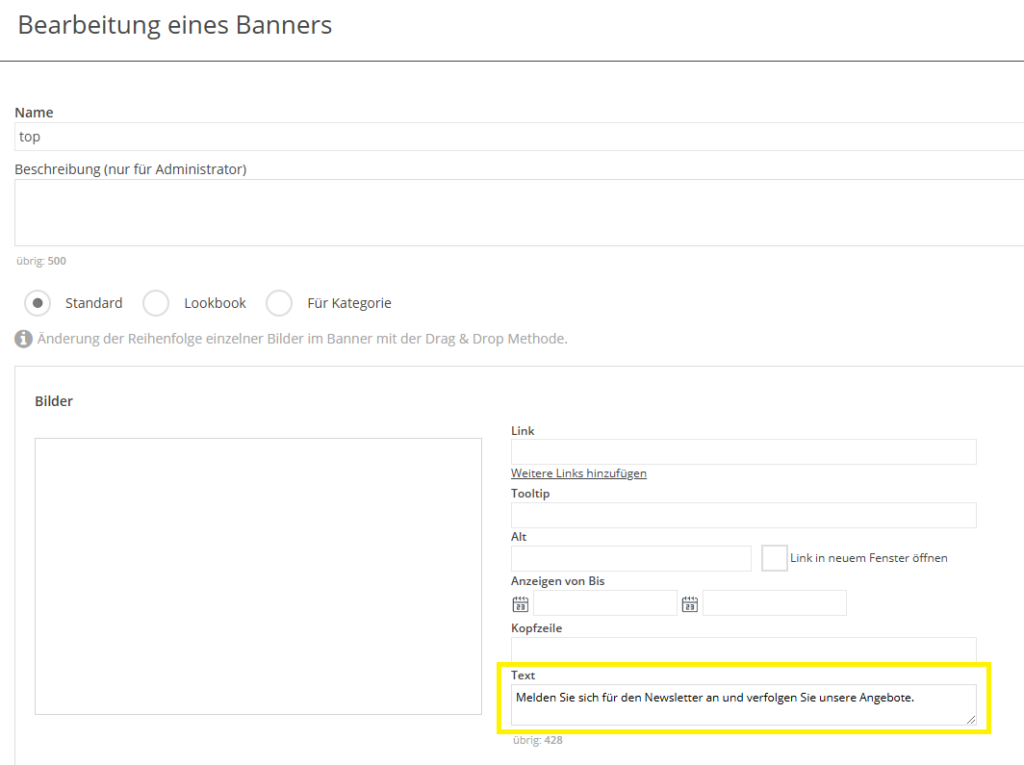Viewport: 1024px width, 765px height.
Task: Click the übrig: 500 character counter
Action: tap(41, 261)
